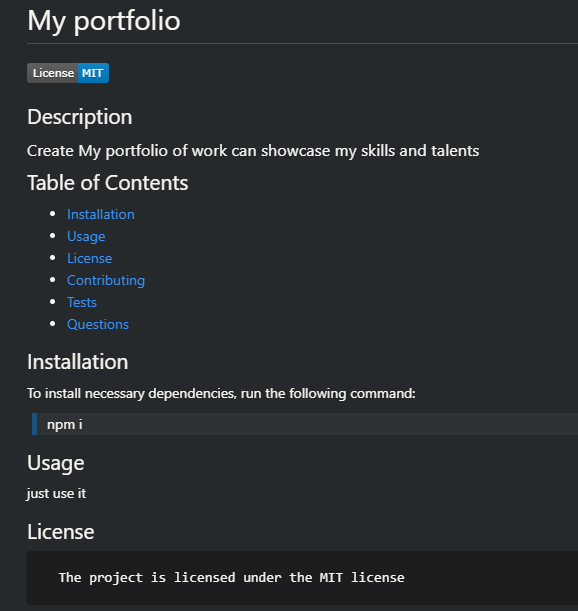
Task: Click the License section heading
Action: [61, 532]
